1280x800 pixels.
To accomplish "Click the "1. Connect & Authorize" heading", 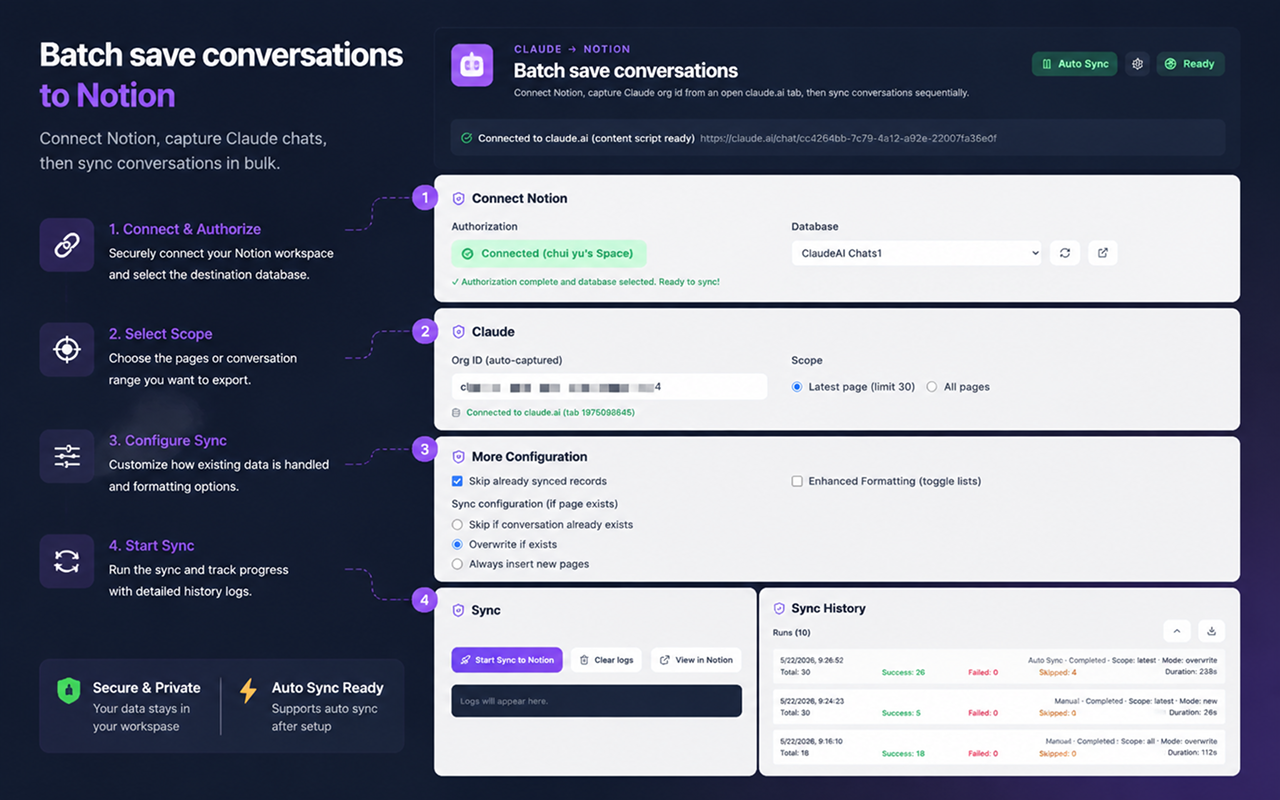I will point(185,229).
